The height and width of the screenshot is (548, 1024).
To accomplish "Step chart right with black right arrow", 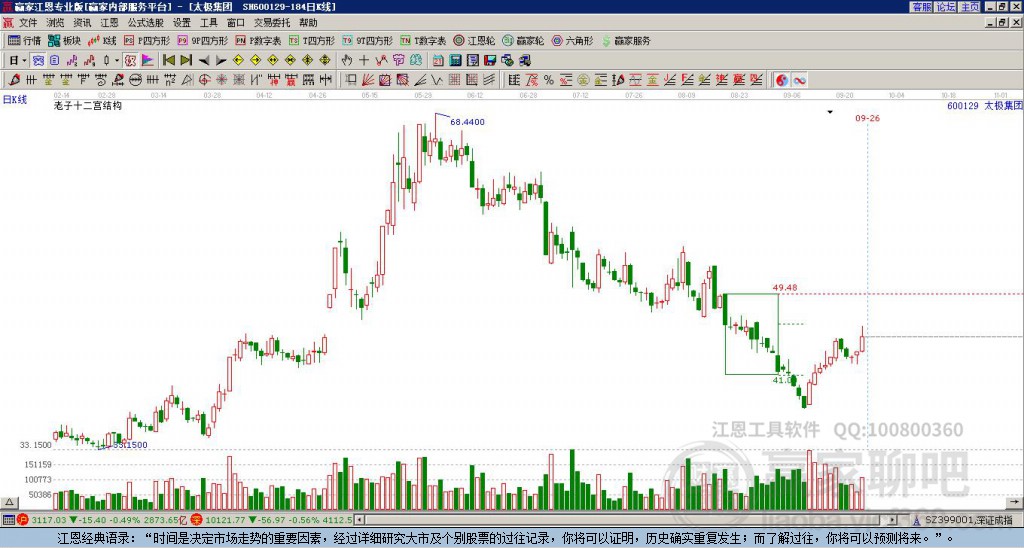I will [221, 61].
